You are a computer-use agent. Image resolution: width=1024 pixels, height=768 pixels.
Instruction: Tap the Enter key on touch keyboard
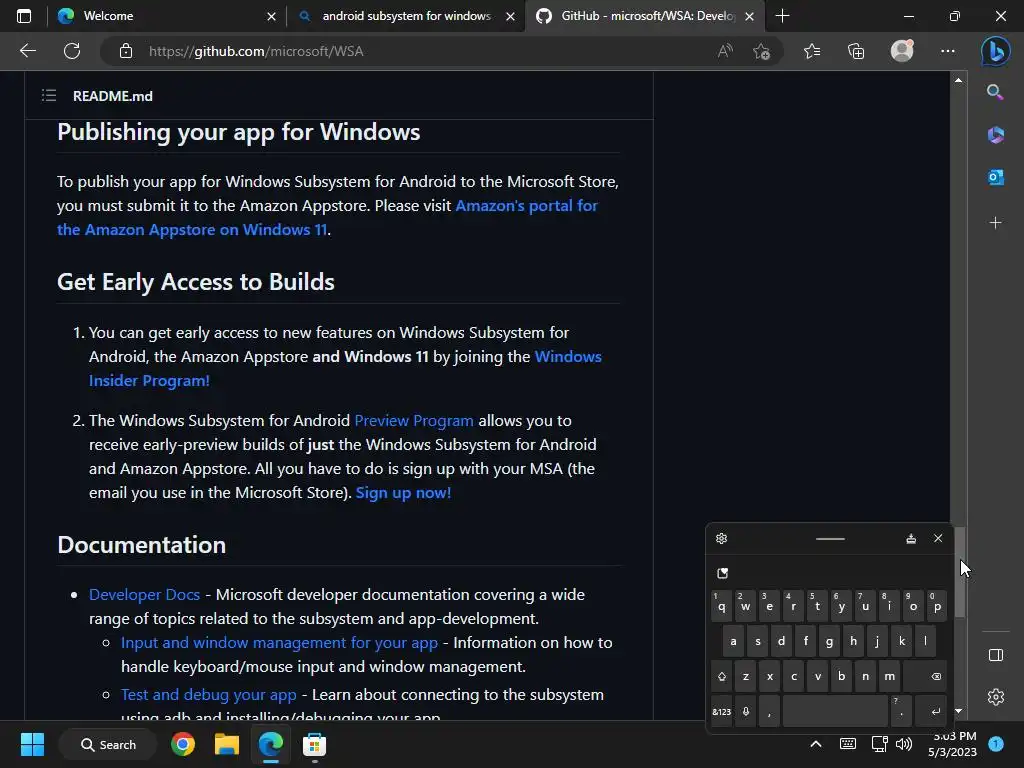click(932, 711)
